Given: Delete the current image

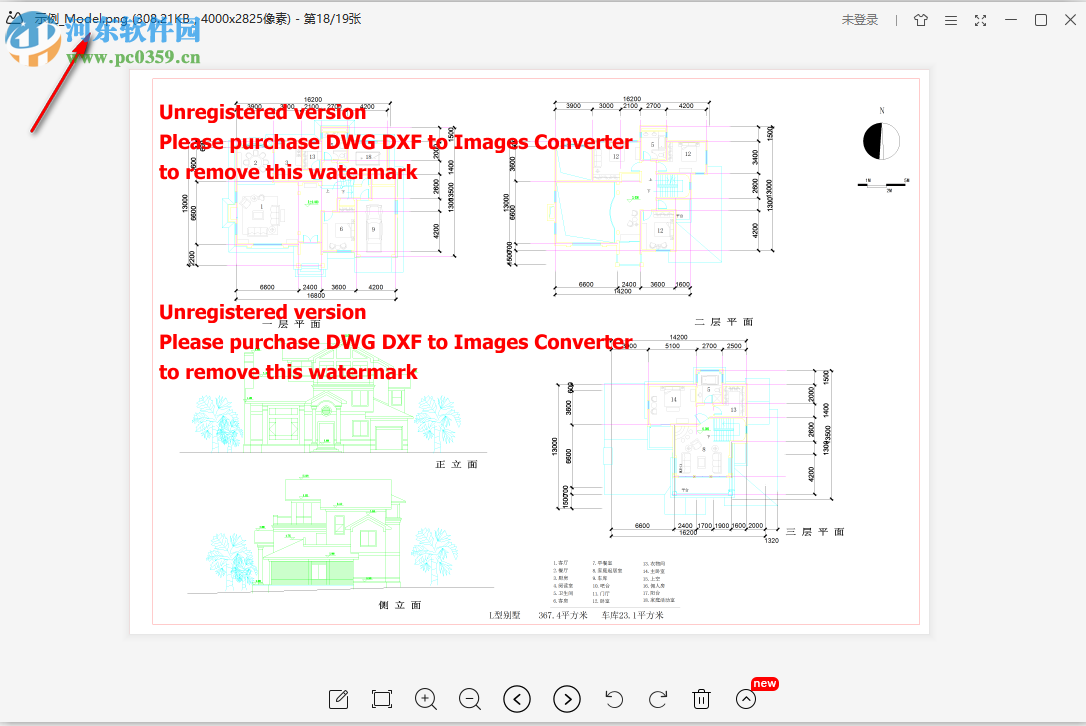Looking at the screenshot, I should [x=701, y=699].
